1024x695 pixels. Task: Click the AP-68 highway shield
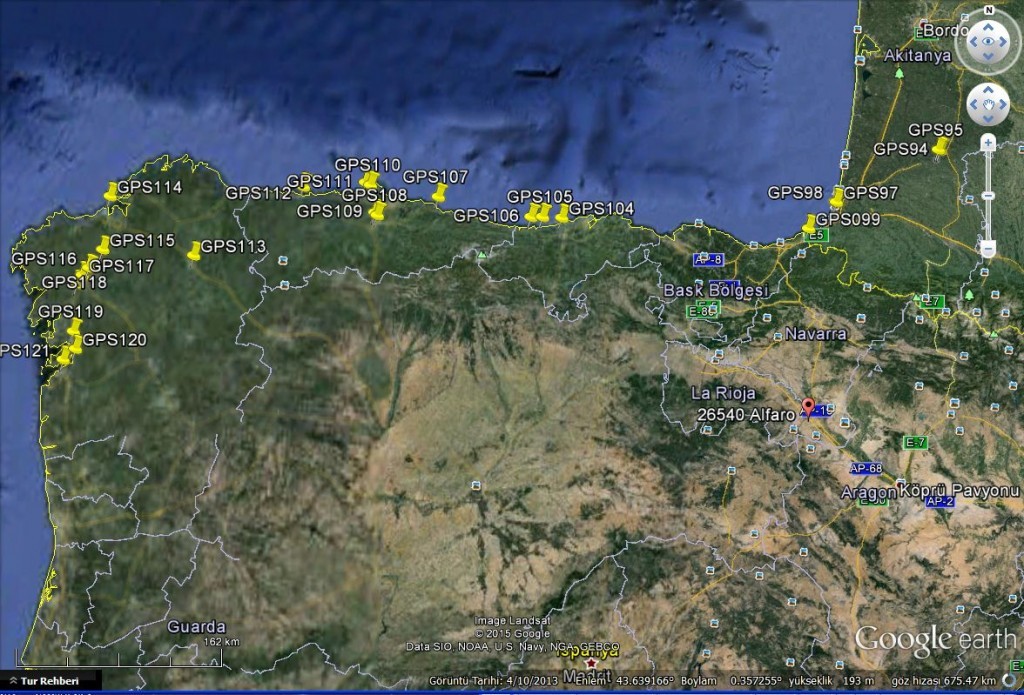(865, 468)
